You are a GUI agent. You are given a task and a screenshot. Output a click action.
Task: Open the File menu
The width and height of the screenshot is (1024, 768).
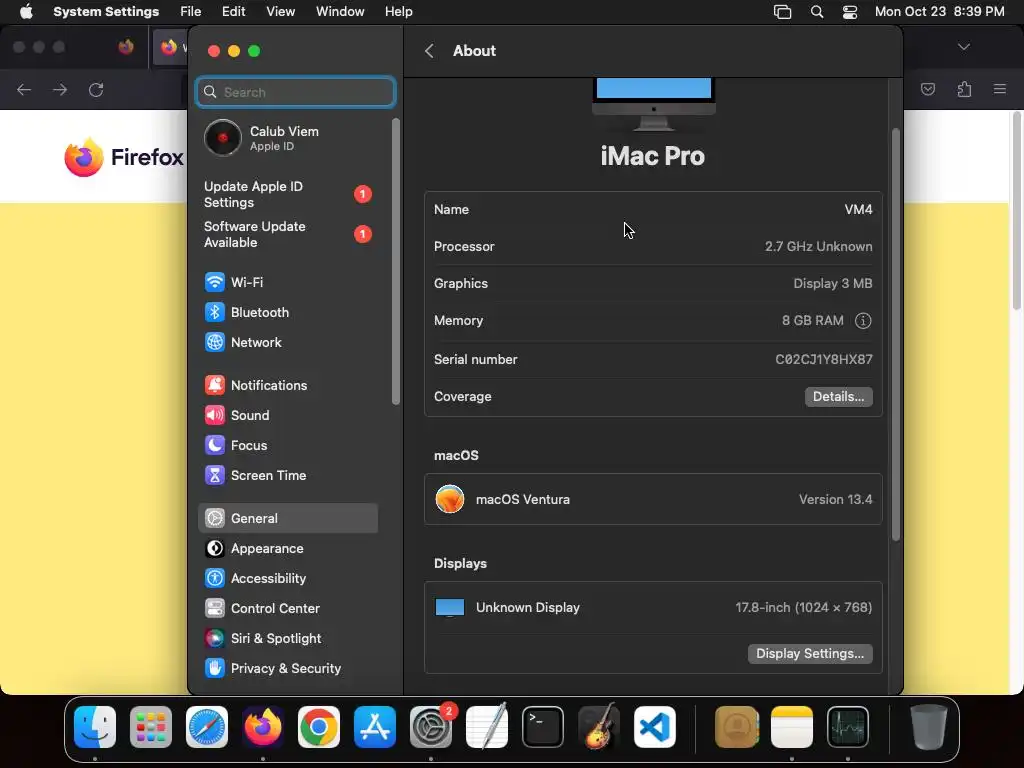(x=191, y=12)
